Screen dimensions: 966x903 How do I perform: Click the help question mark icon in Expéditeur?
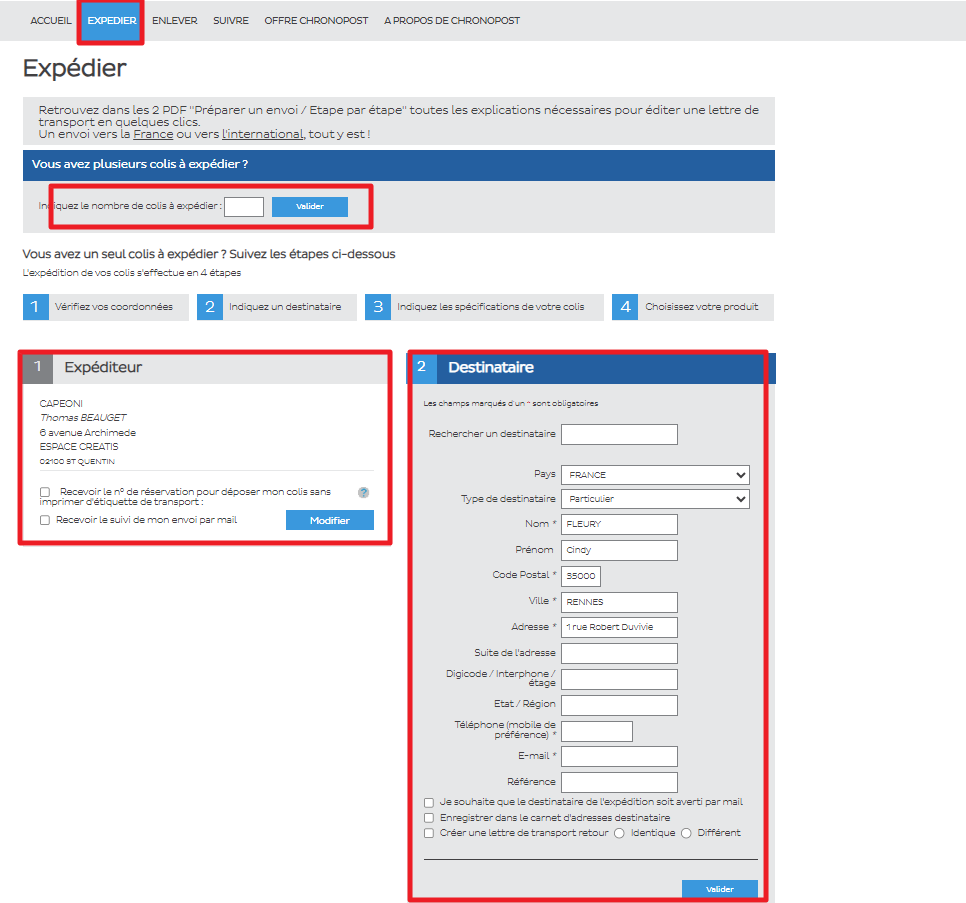tap(363, 492)
